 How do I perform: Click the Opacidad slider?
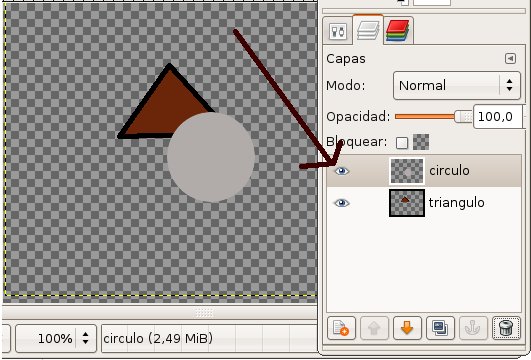coord(433,117)
